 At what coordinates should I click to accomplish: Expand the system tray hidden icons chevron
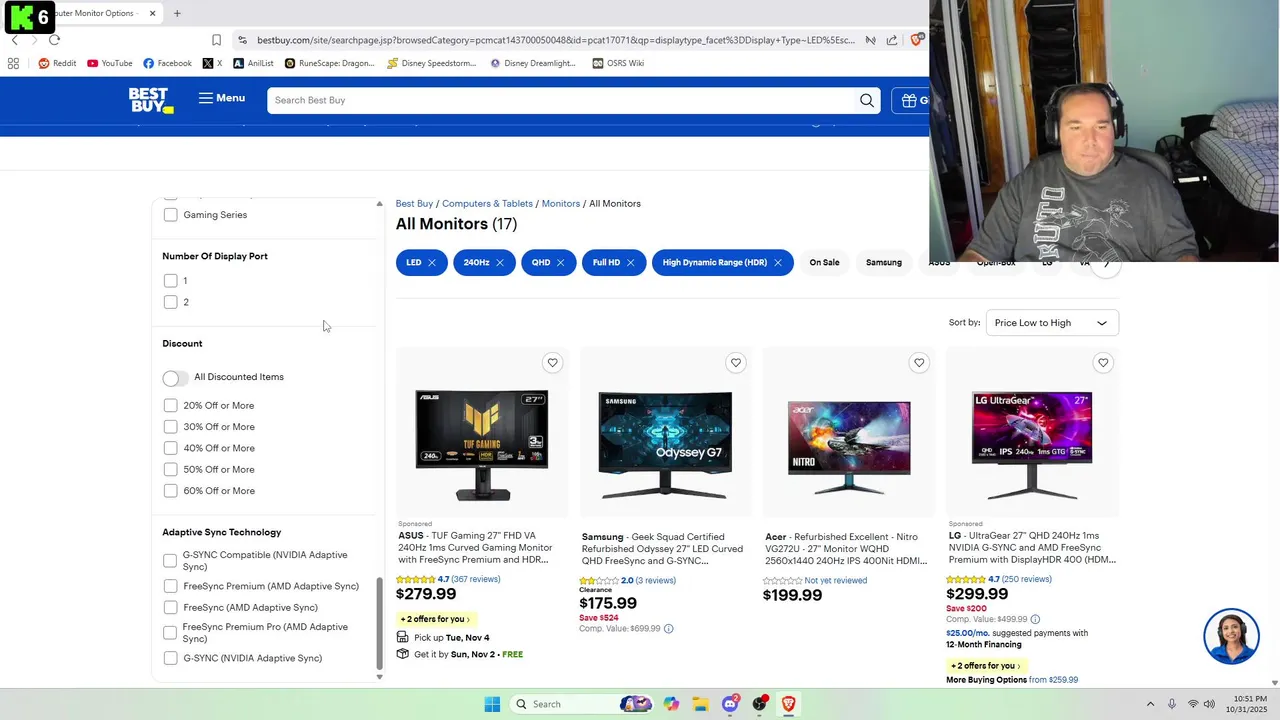click(x=1150, y=704)
